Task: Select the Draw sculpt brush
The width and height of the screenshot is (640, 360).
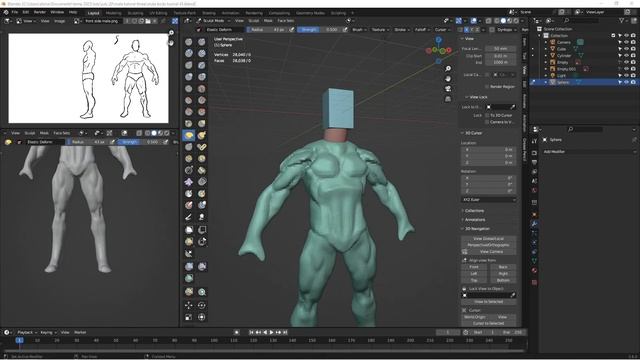Action: coord(189,42)
